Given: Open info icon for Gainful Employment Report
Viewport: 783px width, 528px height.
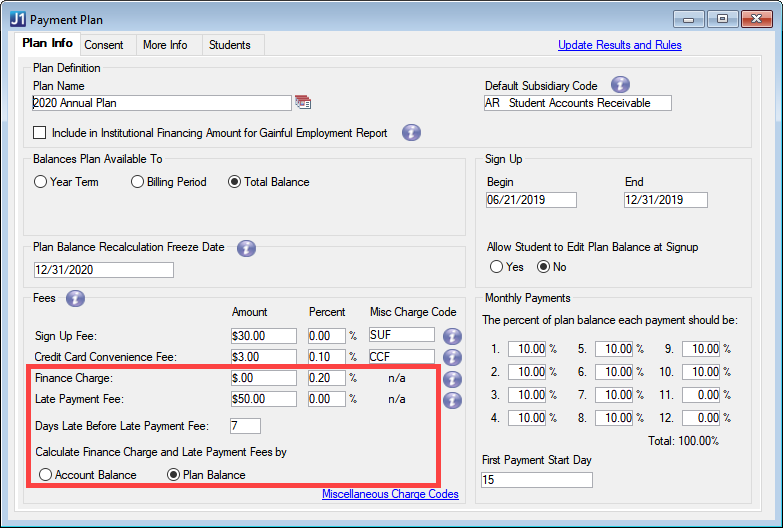Looking at the screenshot, I should (x=411, y=132).
